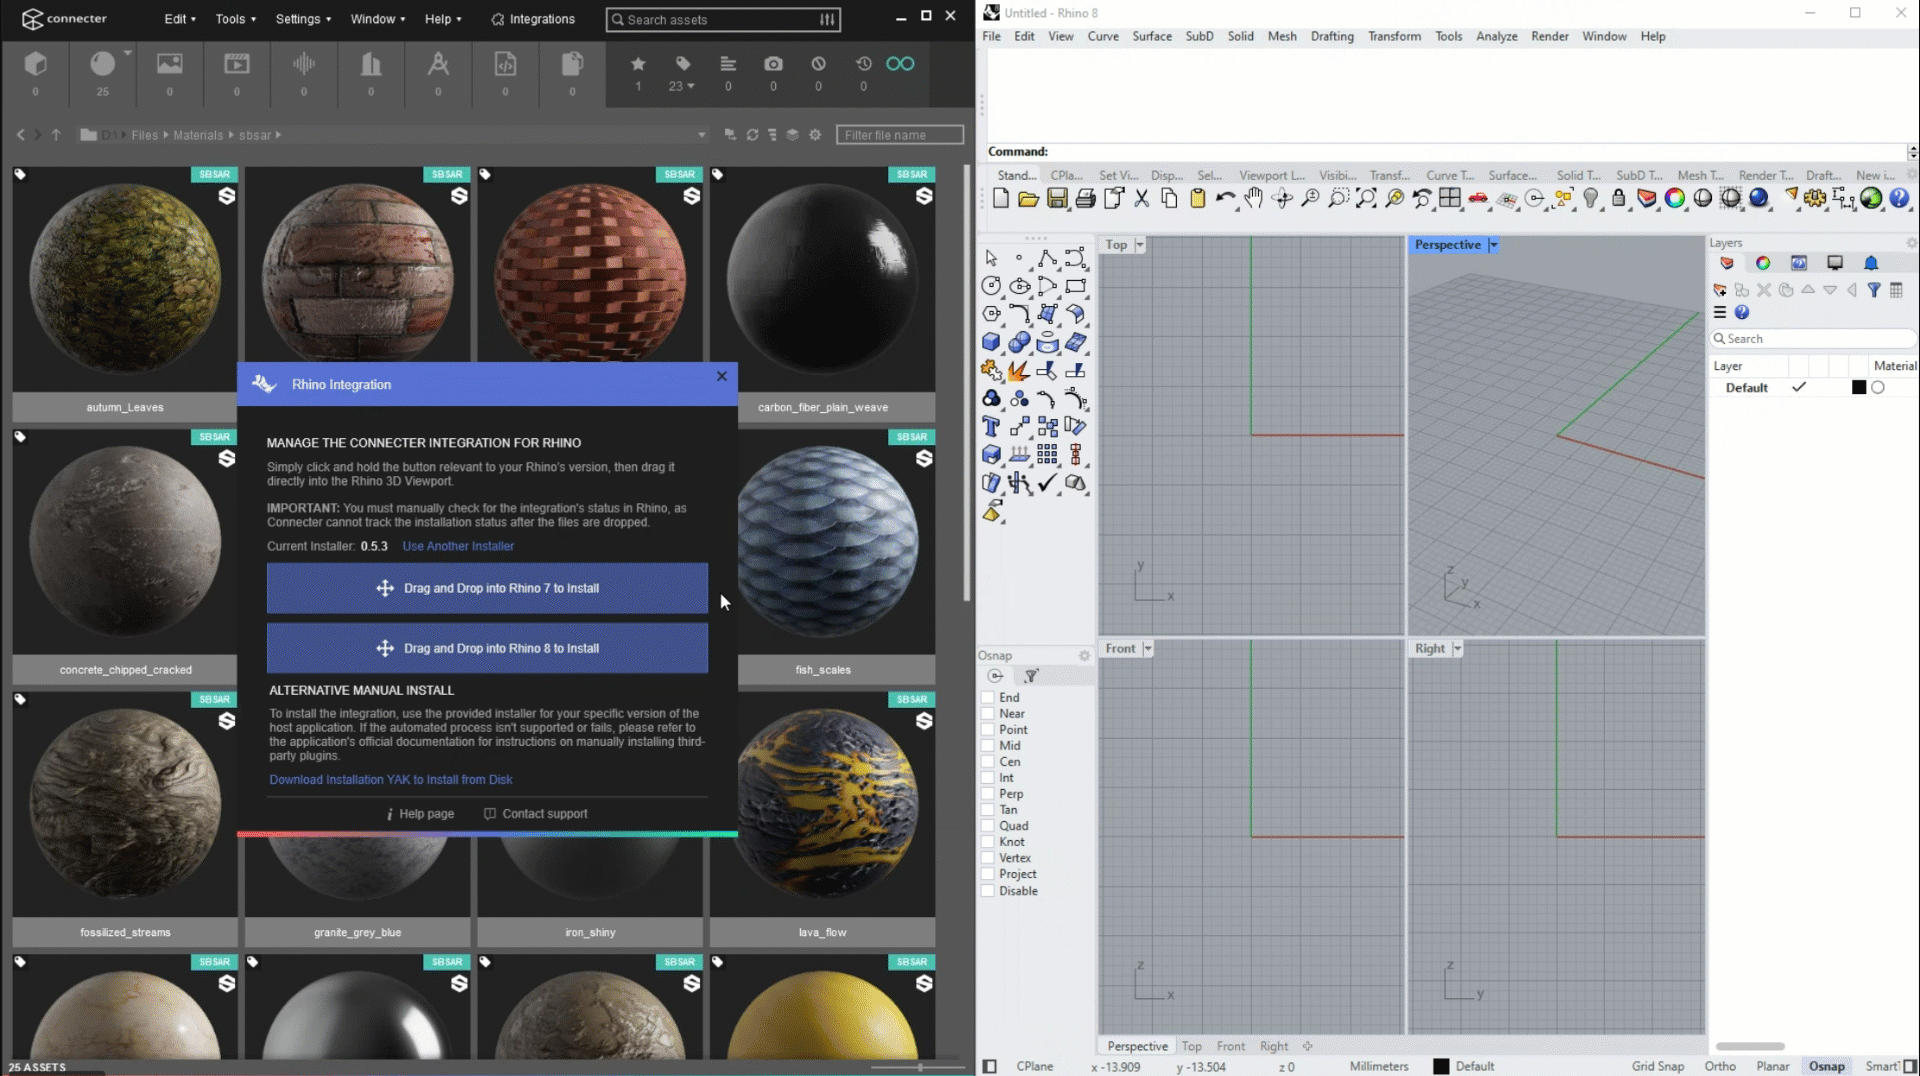Click the Connecter history clock icon
The height and width of the screenshot is (1076, 1920).
pos(864,64)
